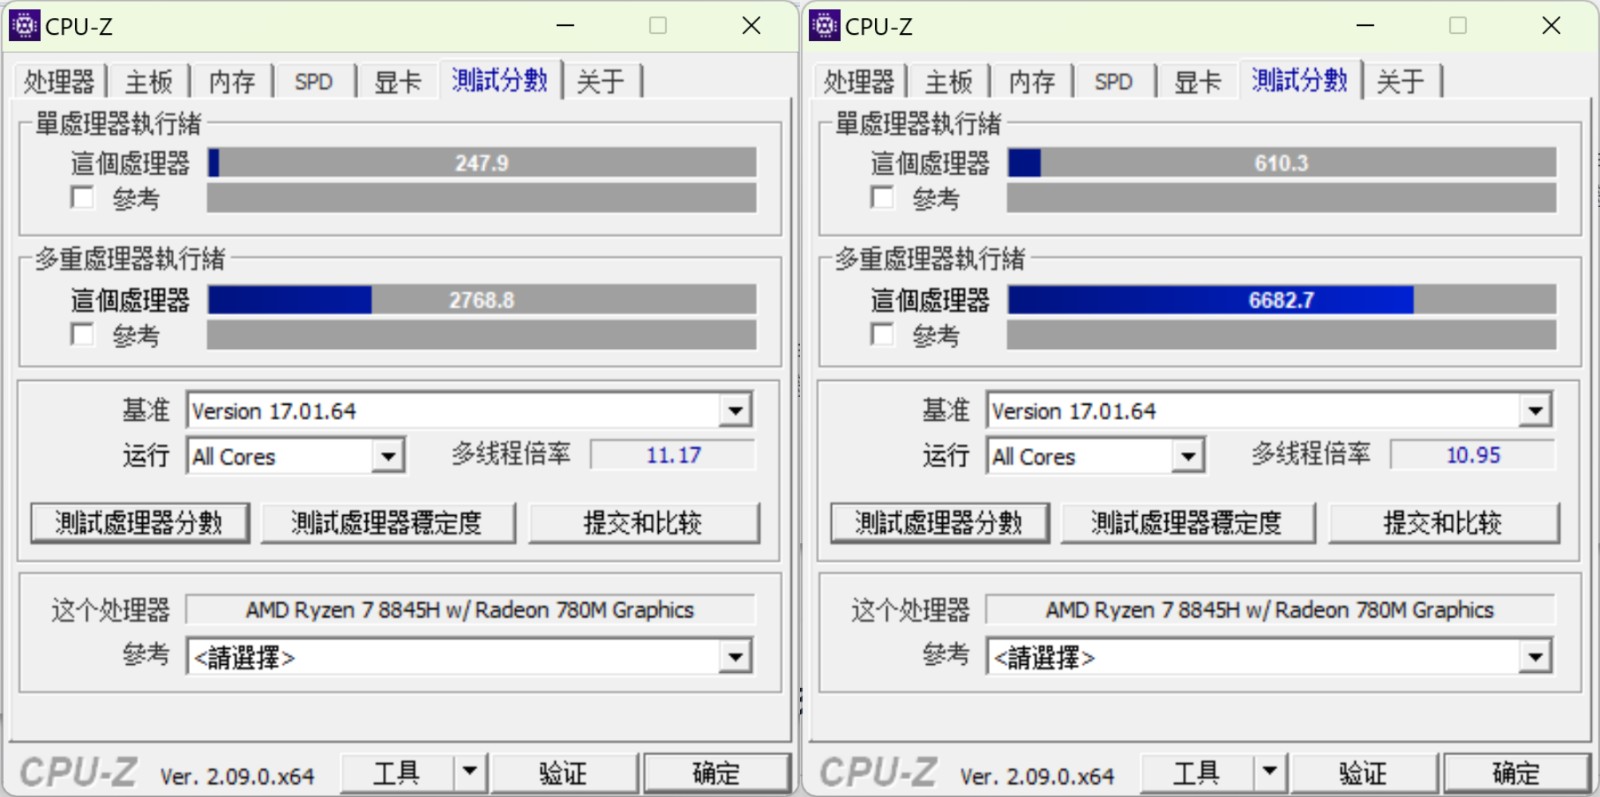Click 提交和比较 button in right window

click(x=1444, y=523)
